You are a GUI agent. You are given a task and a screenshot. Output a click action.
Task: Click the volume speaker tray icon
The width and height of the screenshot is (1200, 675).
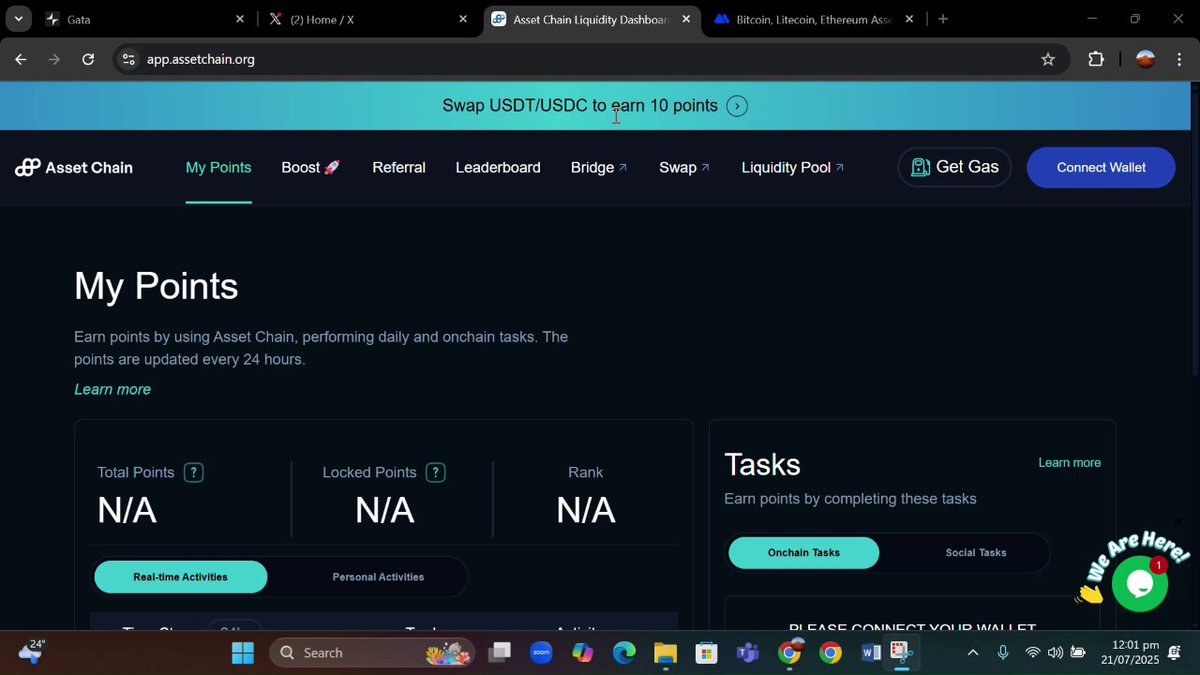point(1055,653)
